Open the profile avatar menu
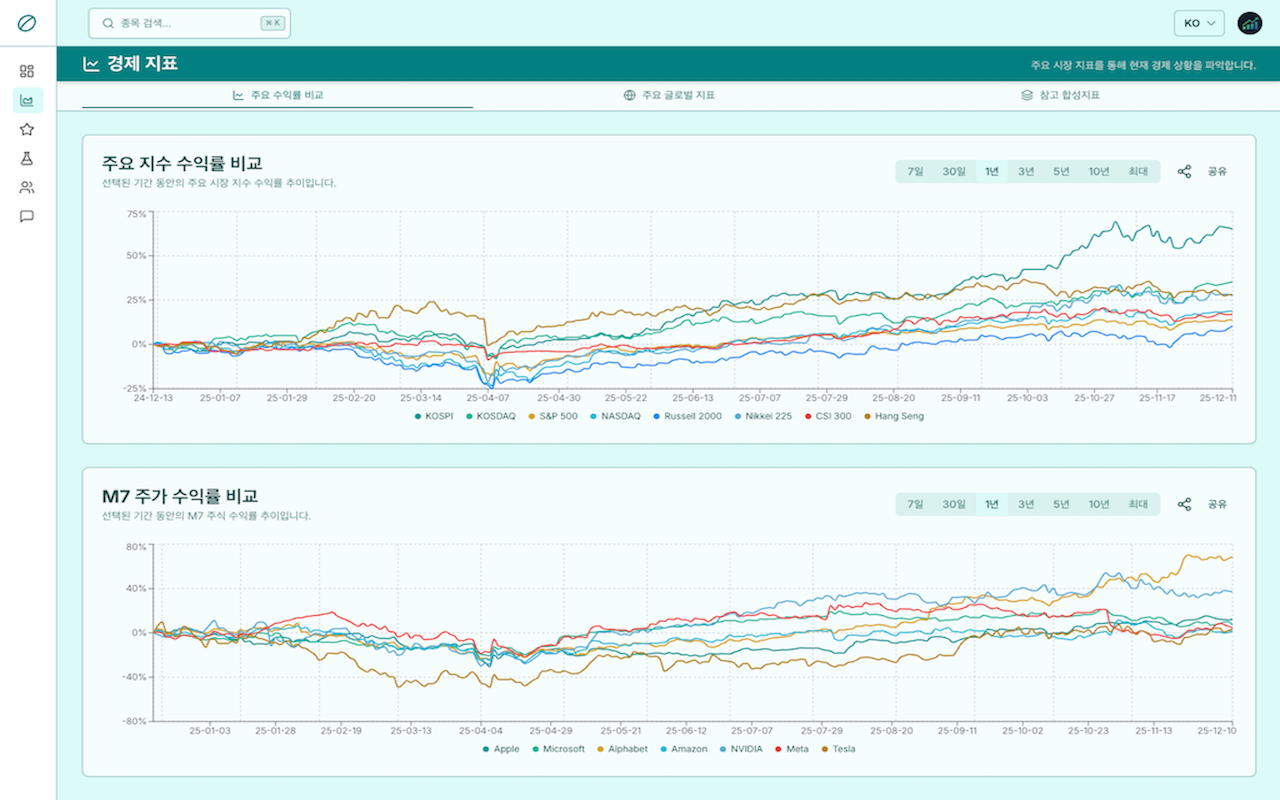Screen dimensions: 1280x800 [1250, 23]
